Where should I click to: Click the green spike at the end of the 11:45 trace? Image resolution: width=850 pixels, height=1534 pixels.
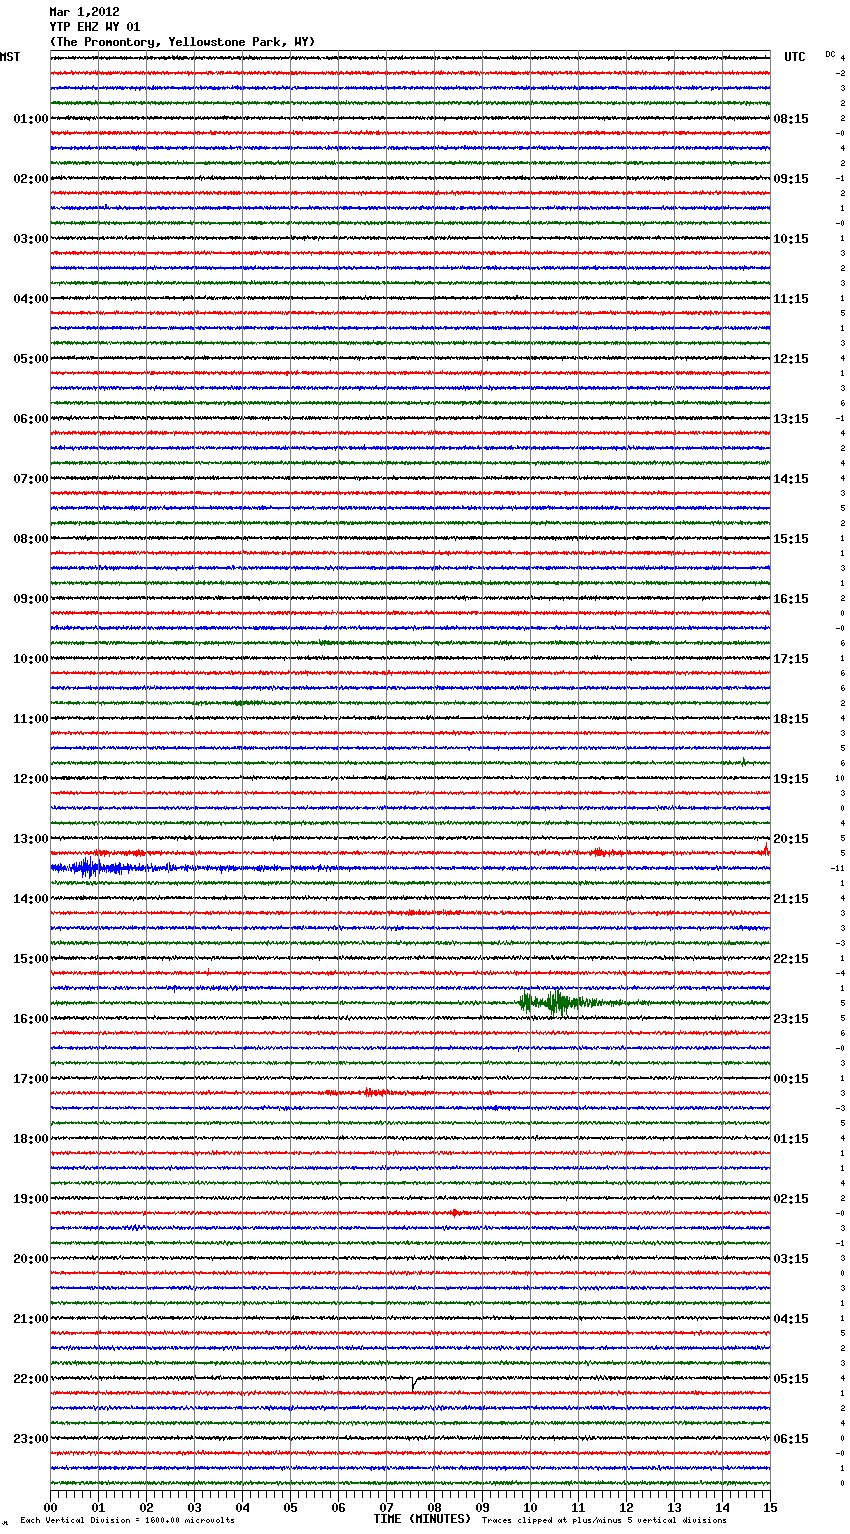pos(744,762)
